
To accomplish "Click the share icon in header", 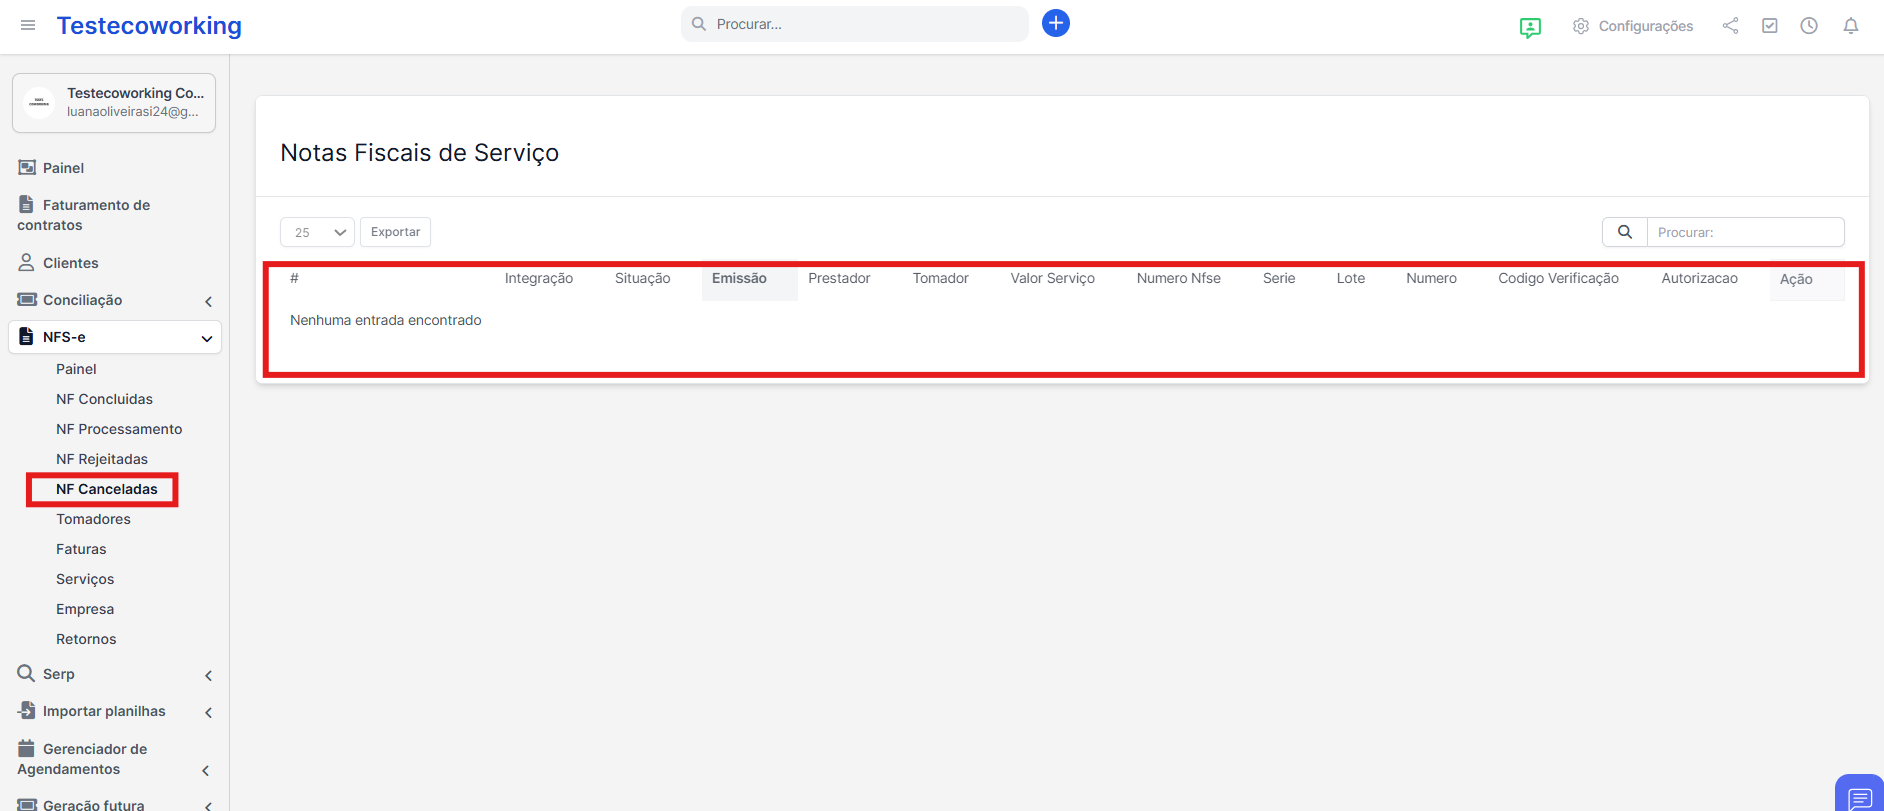I will tap(1730, 26).
